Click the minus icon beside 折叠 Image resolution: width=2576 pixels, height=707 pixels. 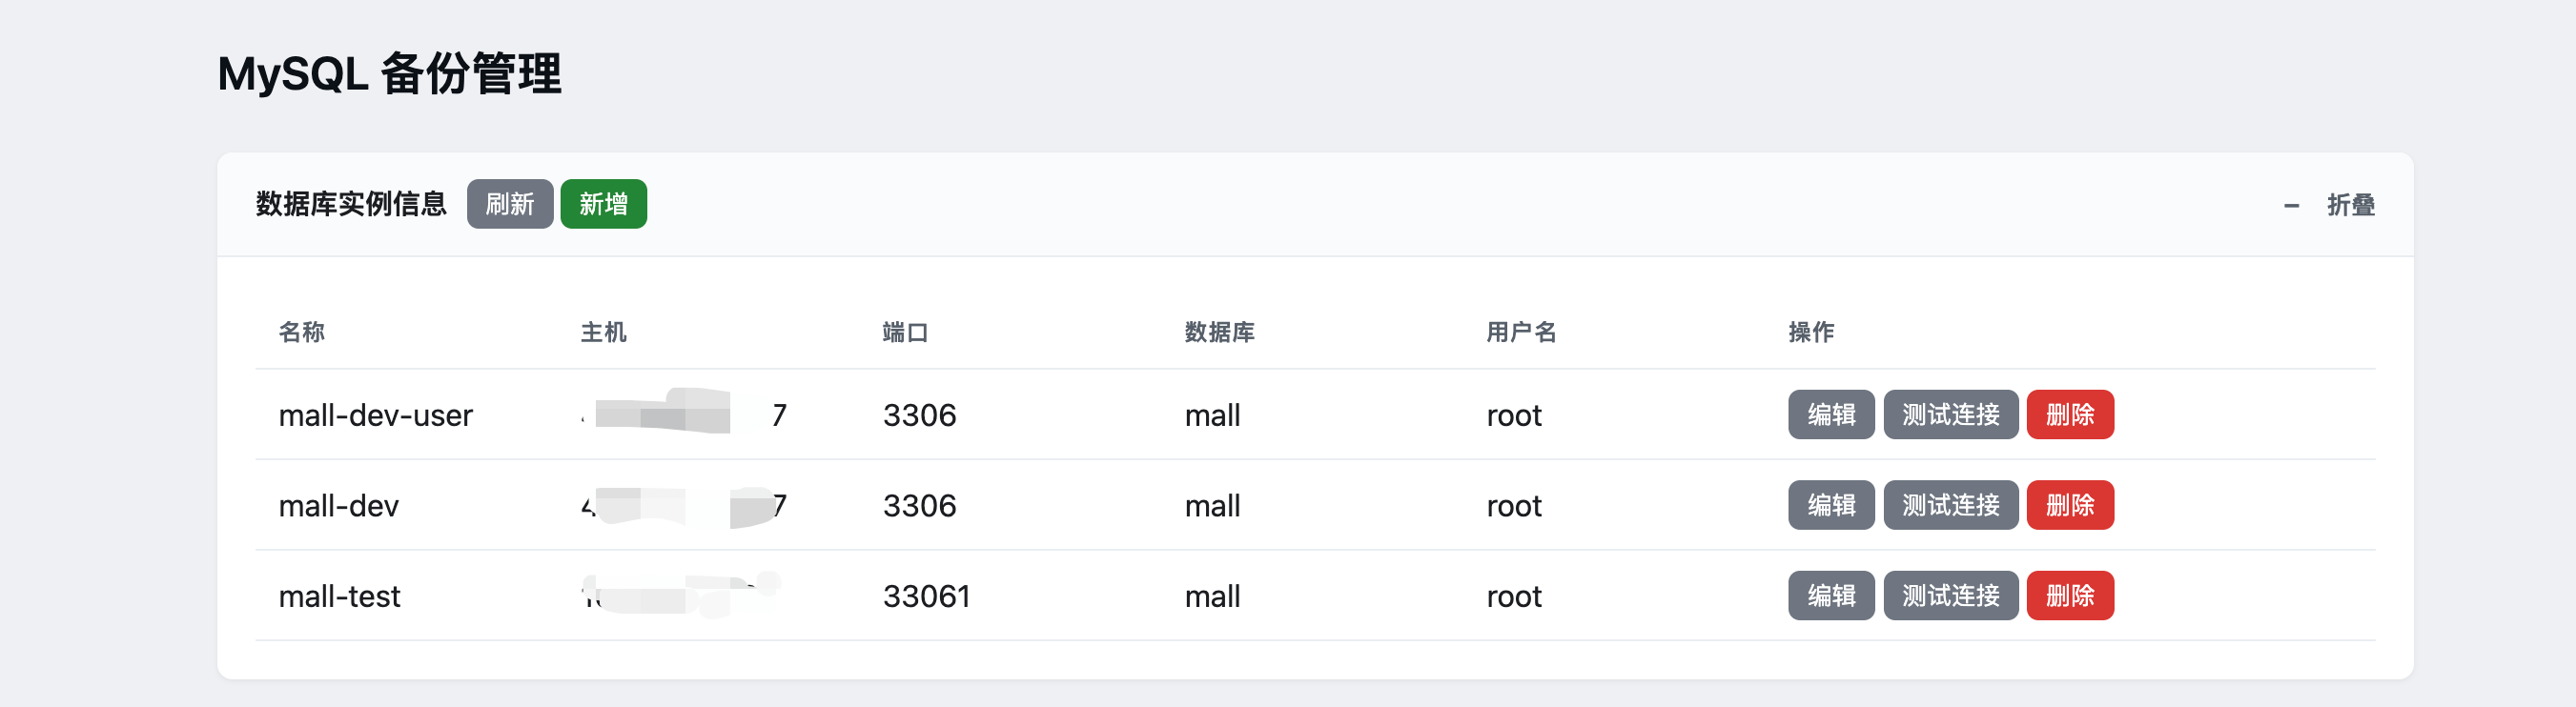tap(2291, 206)
